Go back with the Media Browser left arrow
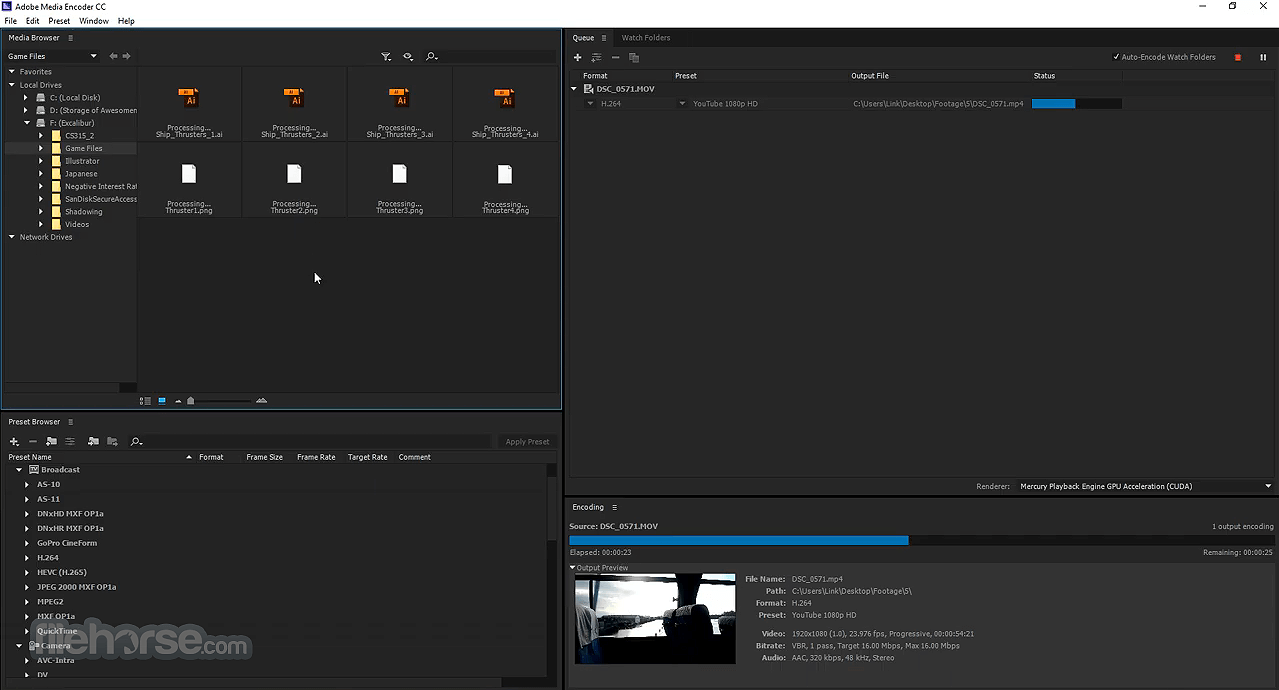This screenshot has width=1279, height=690. tap(113, 56)
